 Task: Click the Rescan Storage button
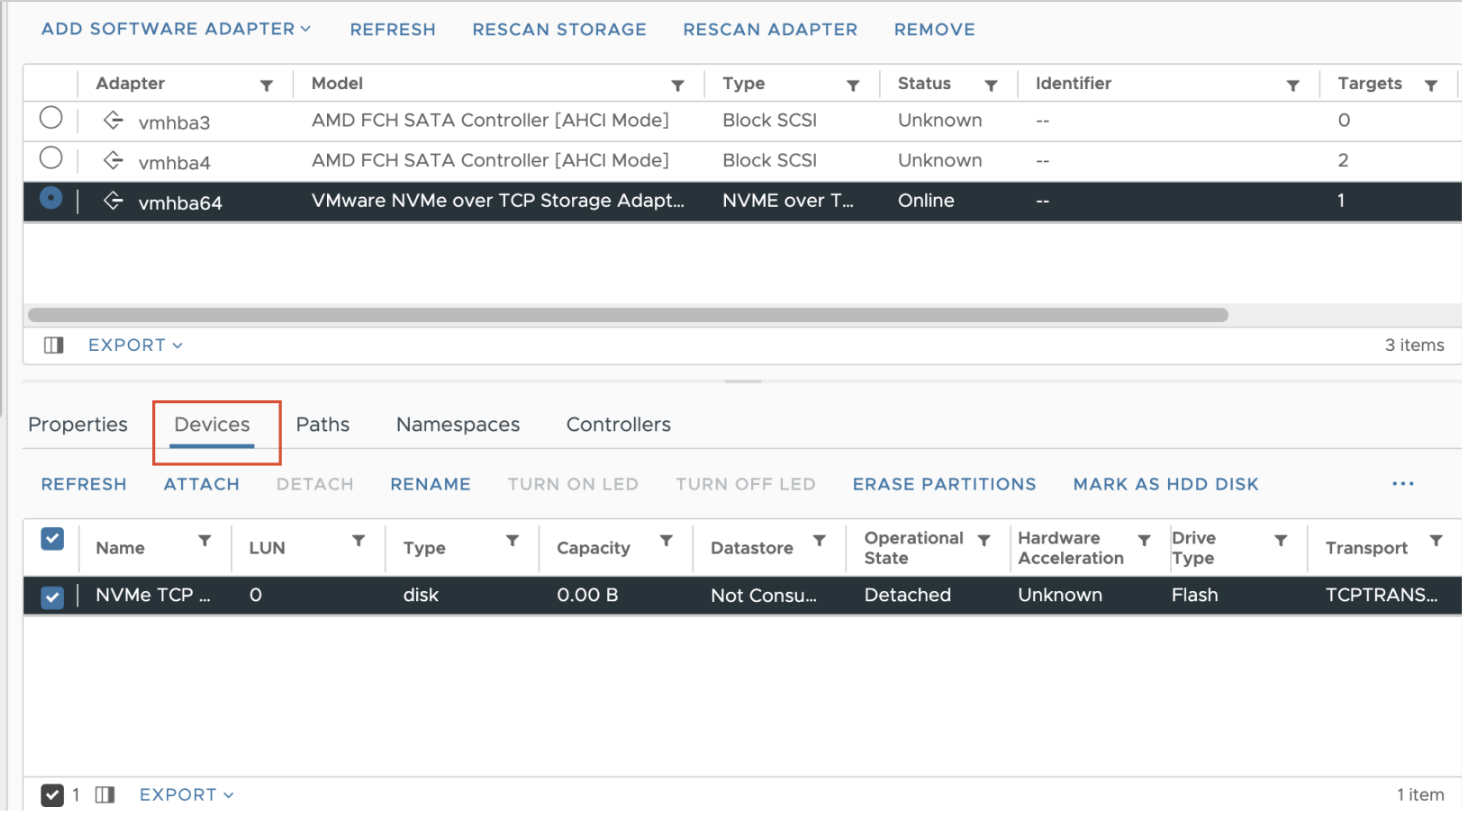coord(559,30)
